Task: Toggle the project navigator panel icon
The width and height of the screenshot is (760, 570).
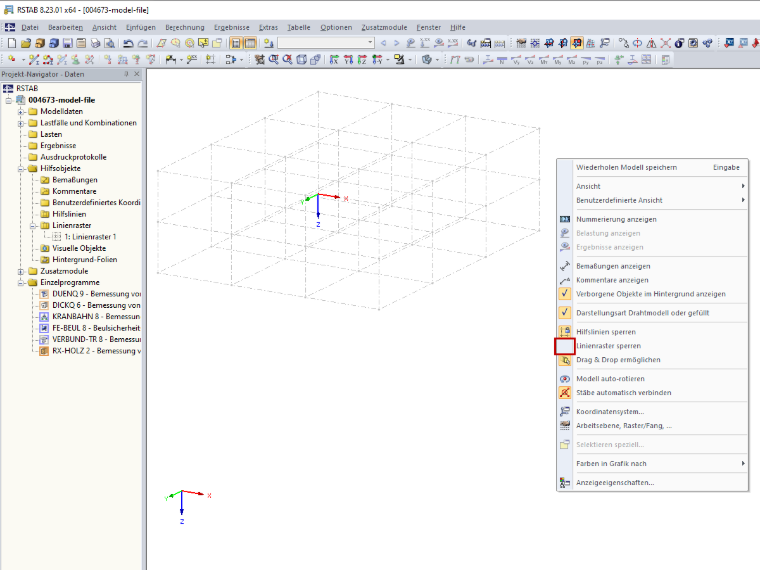Action: coord(236,44)
